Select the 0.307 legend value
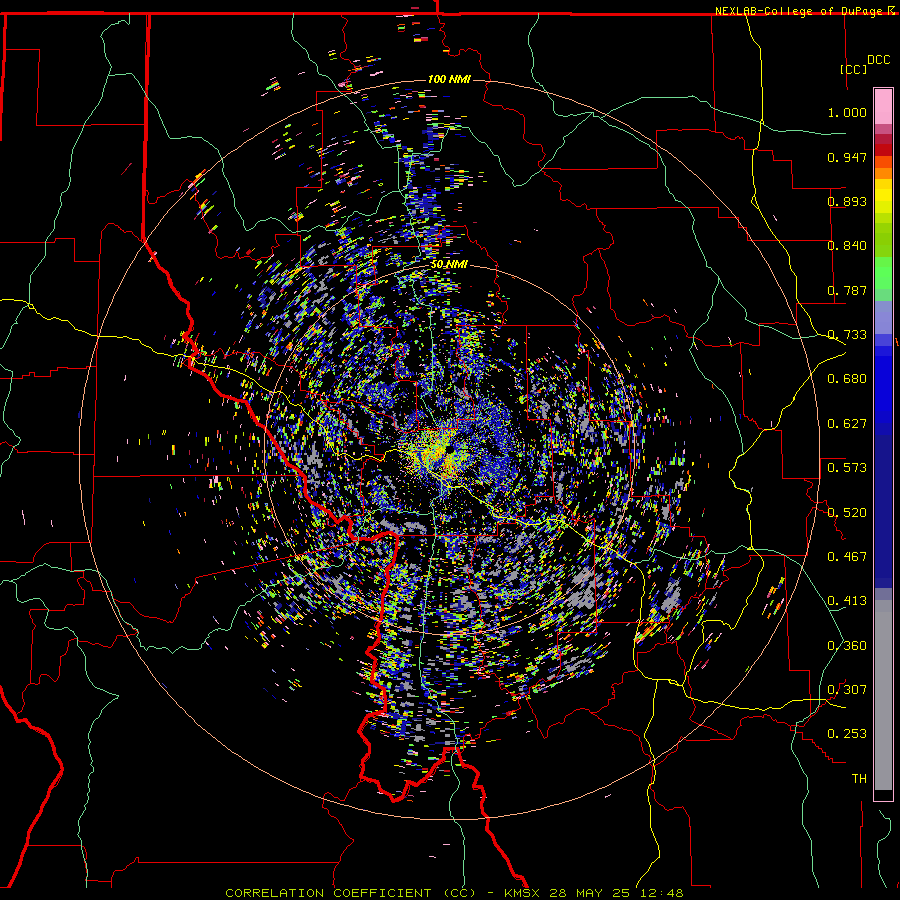900x900 pixels. [847, 690]
